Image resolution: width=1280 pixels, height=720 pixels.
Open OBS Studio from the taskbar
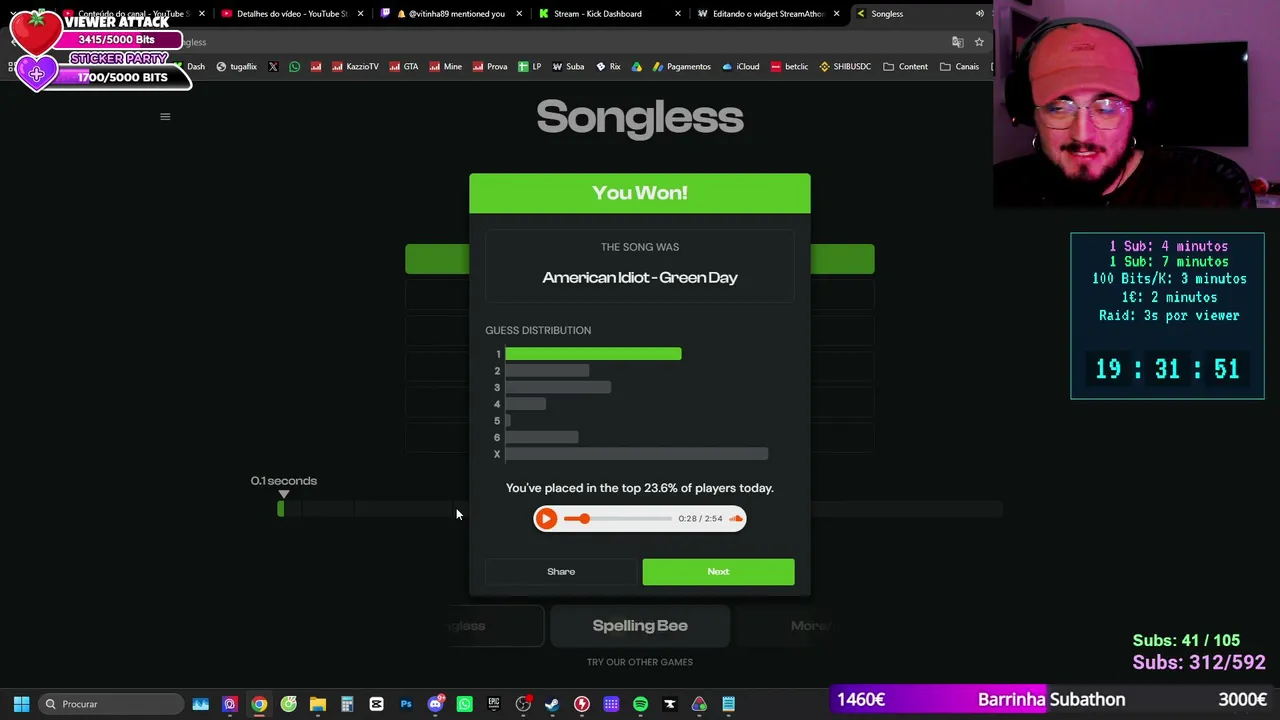tap(523, 704)
